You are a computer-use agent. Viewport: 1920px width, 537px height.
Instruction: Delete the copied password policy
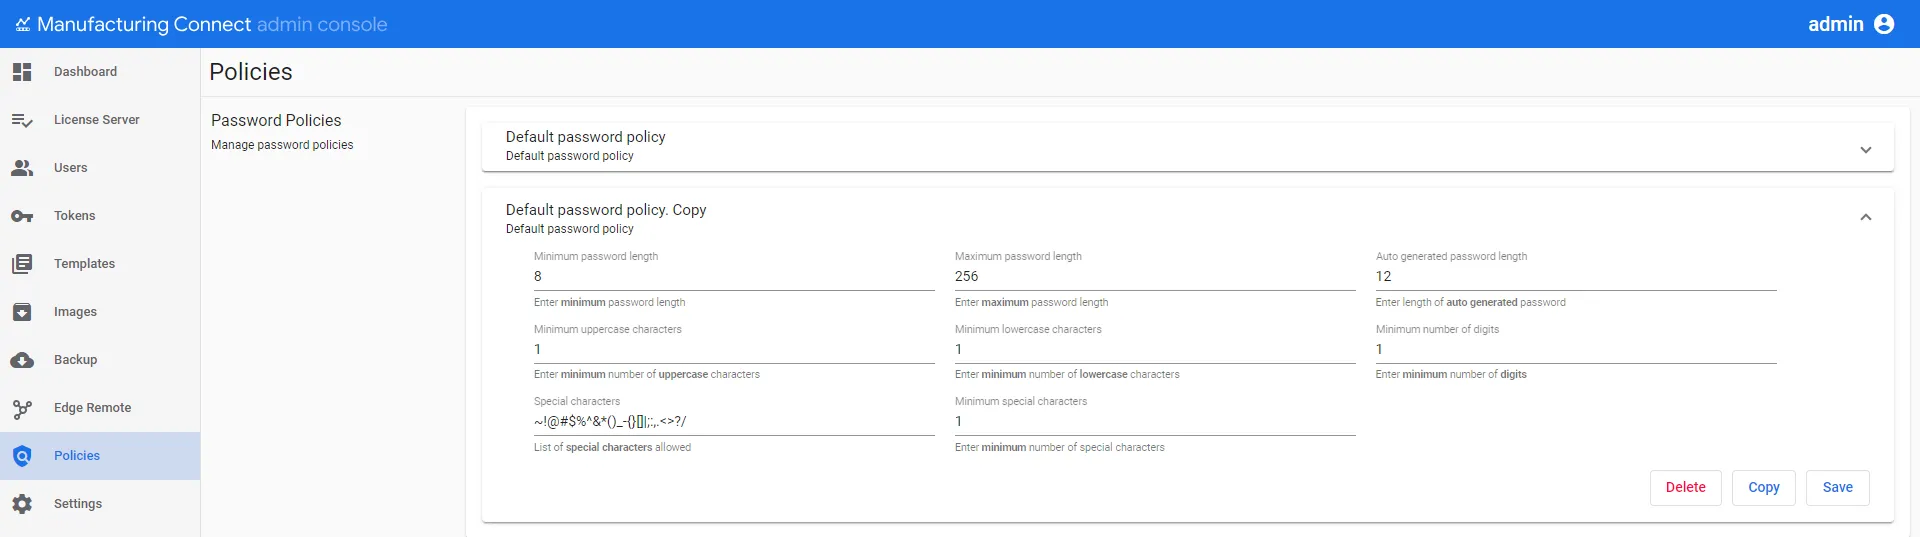pyautogui.click(x=1686, y=488)
